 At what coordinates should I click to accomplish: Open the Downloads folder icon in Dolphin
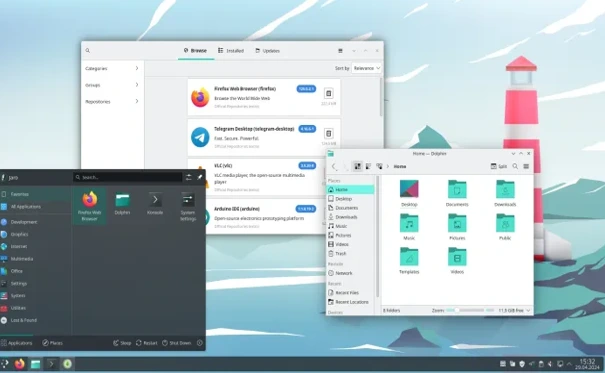pos(505,193)
